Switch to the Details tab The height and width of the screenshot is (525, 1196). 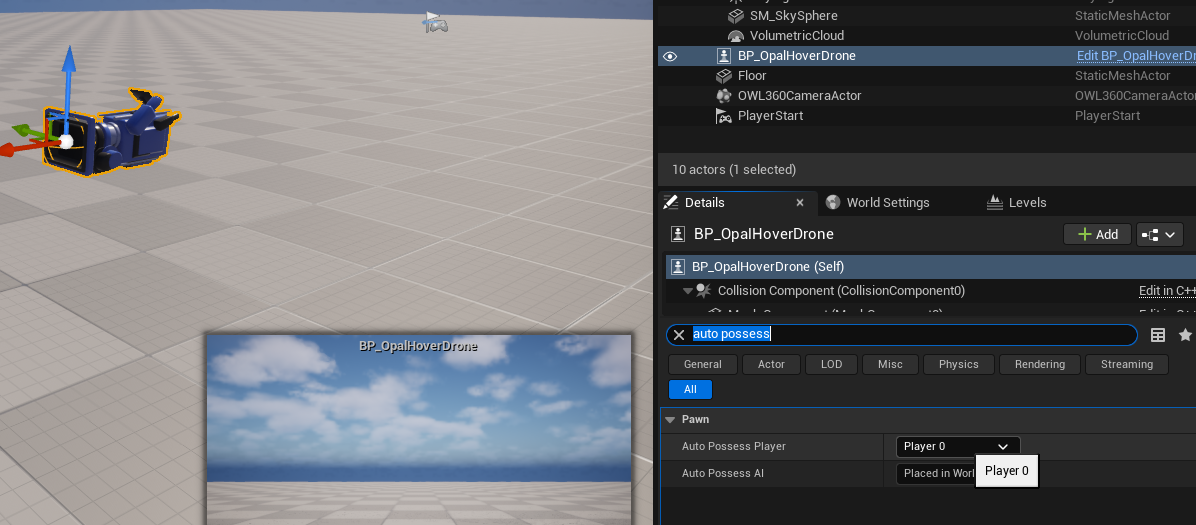pos(705,202)
